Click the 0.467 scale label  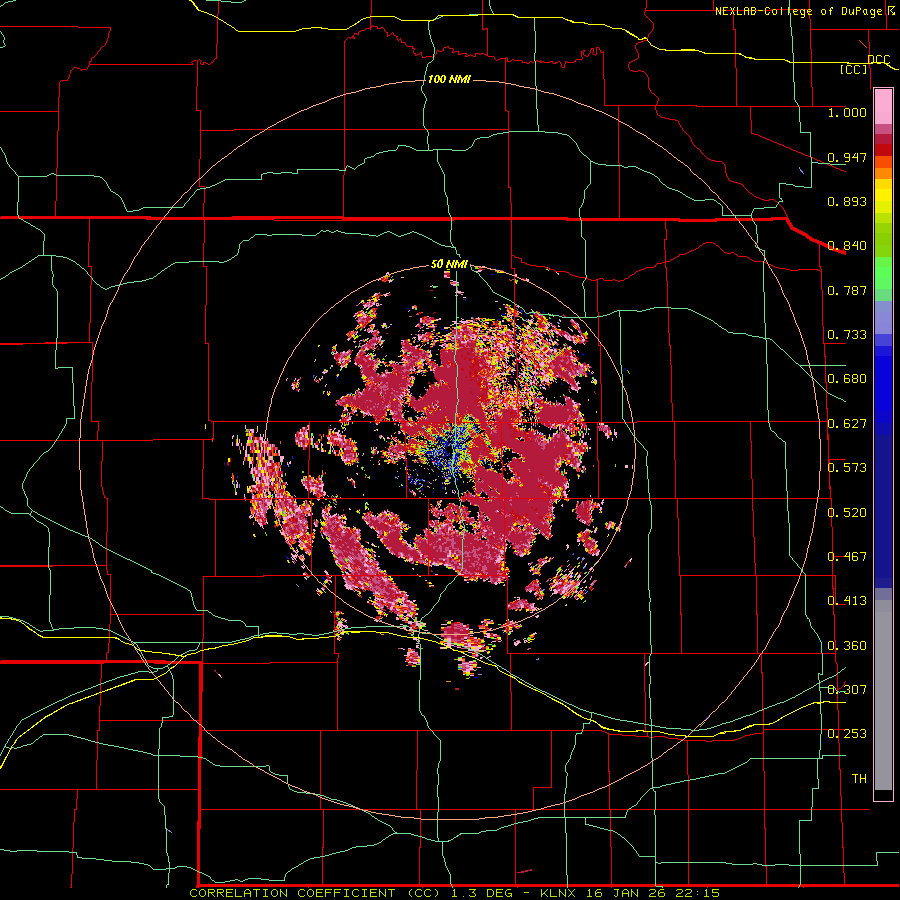847,557
